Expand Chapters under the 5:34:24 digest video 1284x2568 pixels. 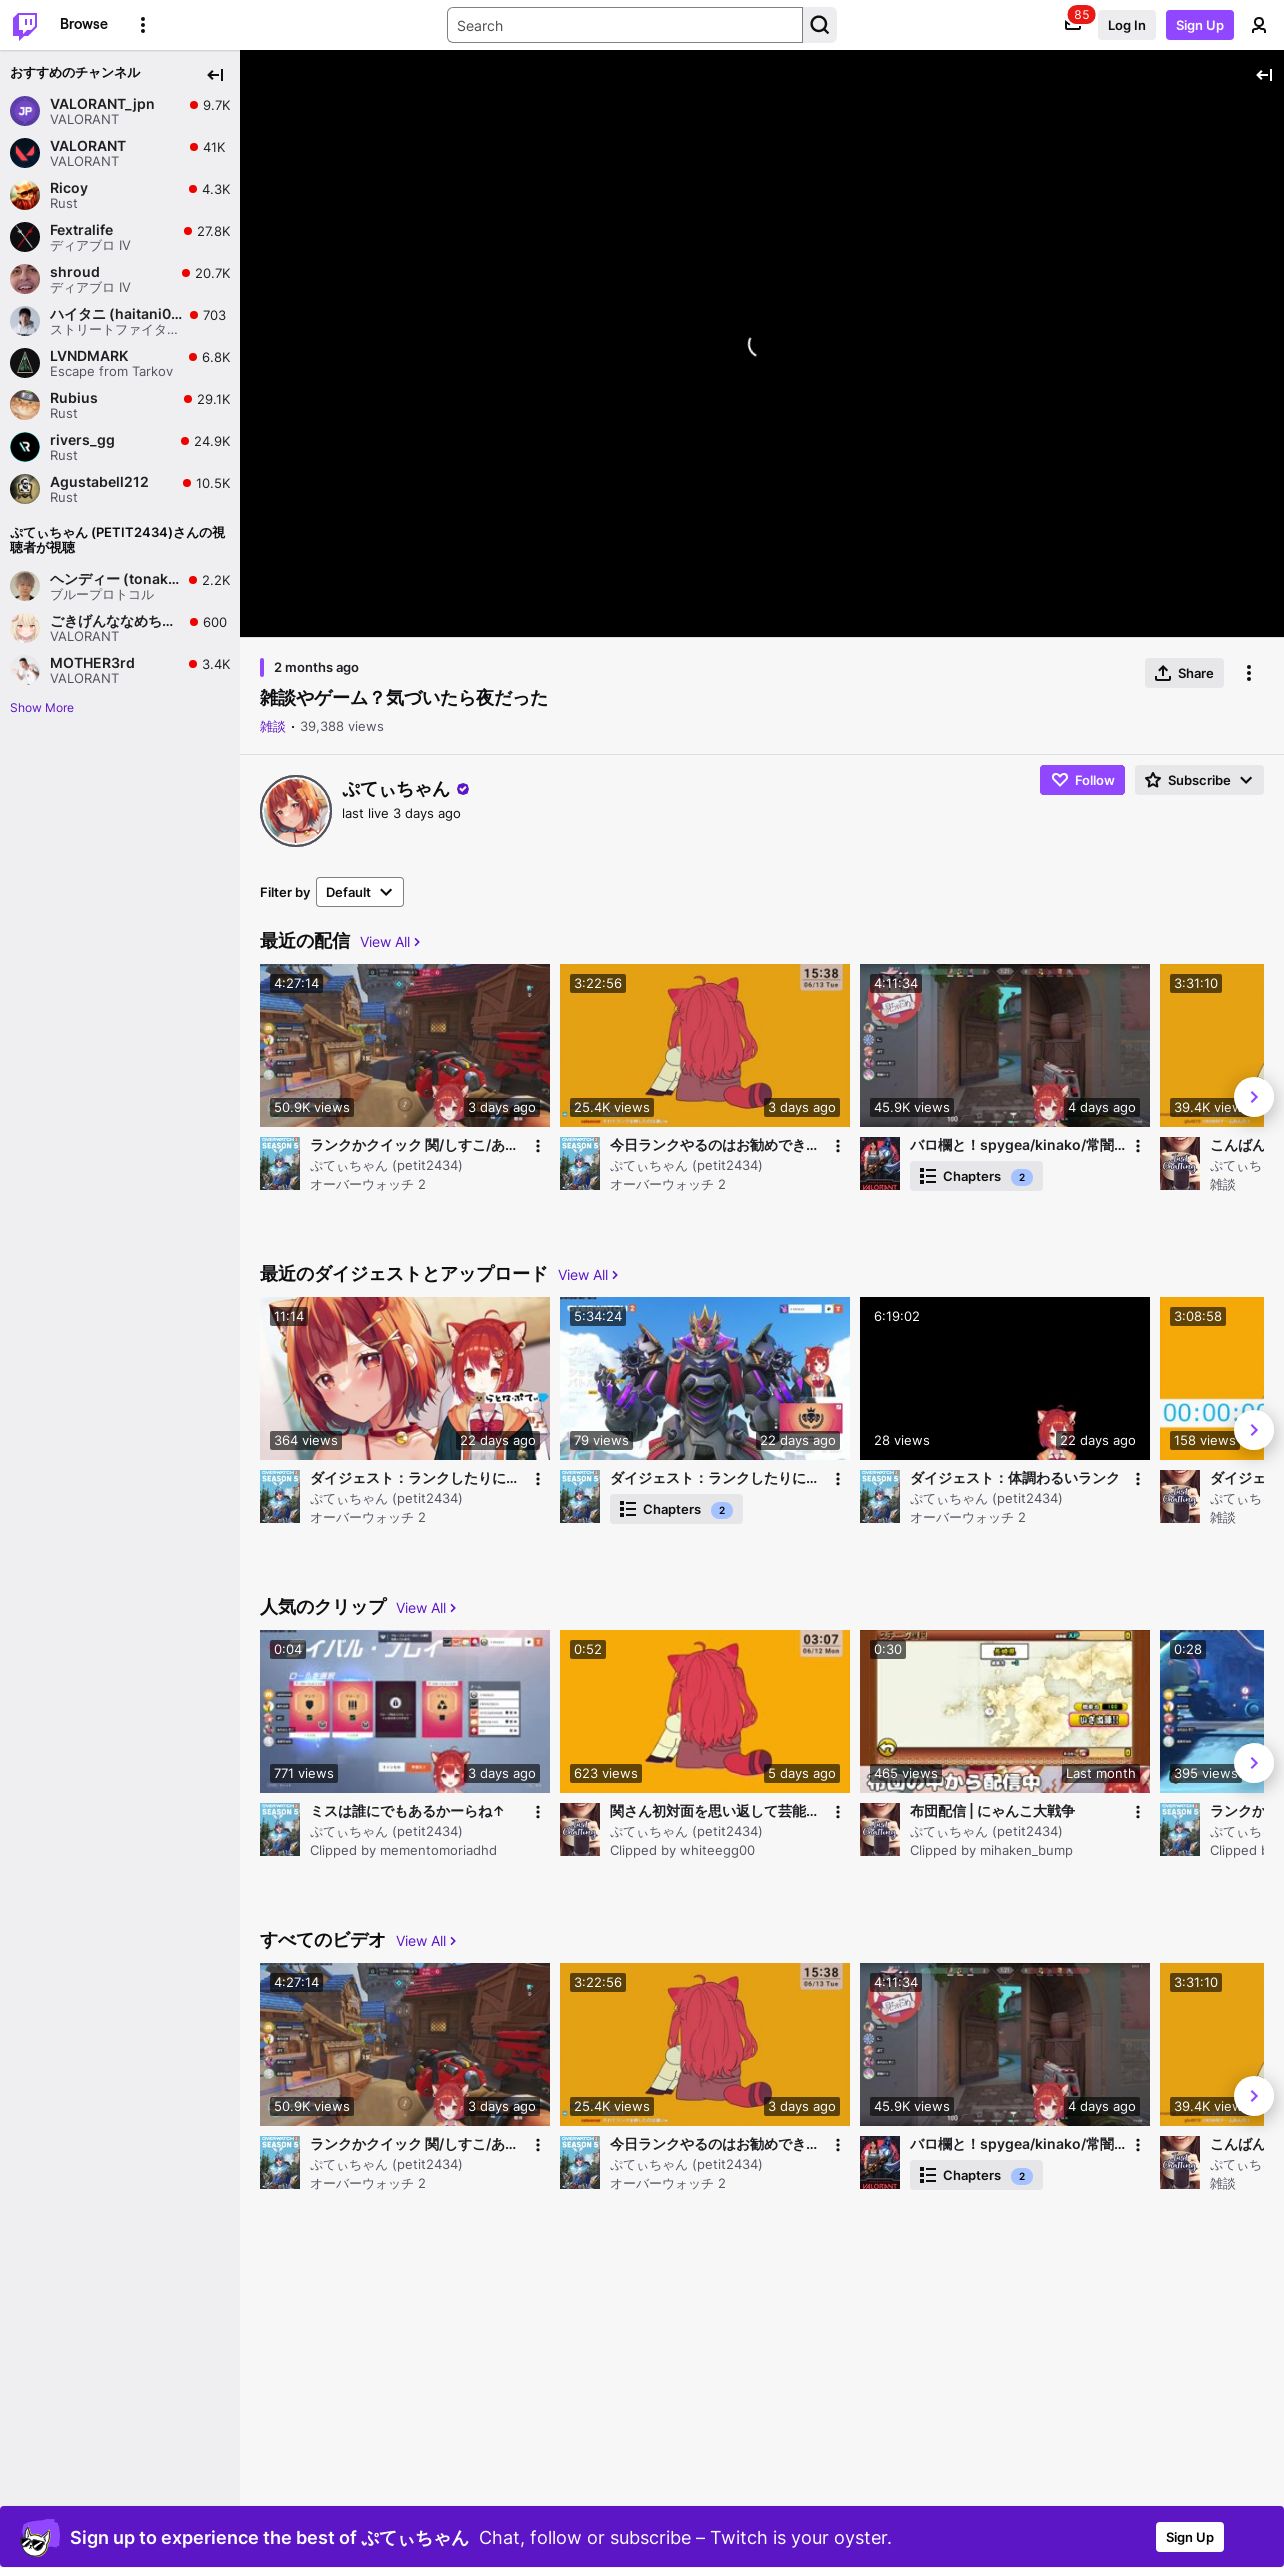(x=676, y=1510)
